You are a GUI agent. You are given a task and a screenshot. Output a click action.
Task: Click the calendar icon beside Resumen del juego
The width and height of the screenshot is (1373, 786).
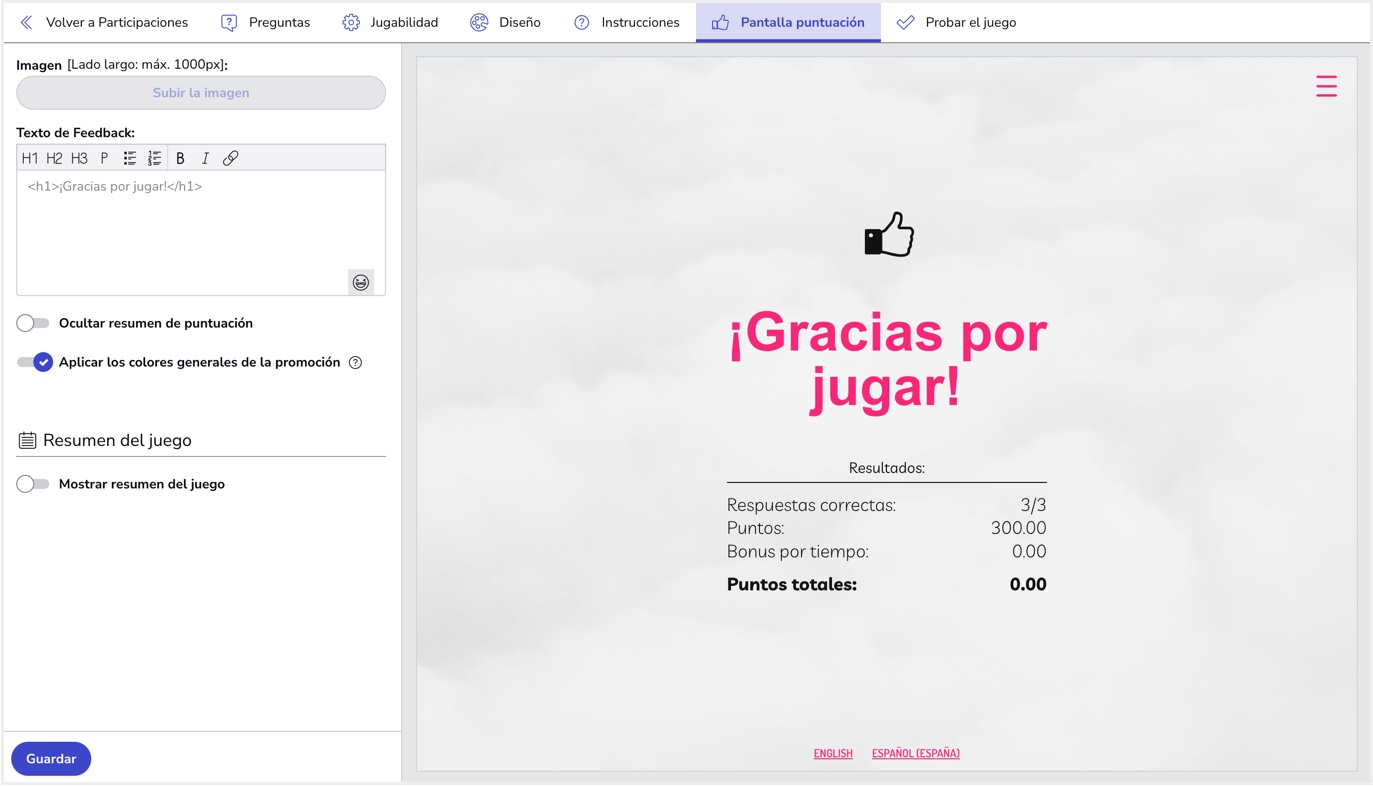tap(27, 440)
